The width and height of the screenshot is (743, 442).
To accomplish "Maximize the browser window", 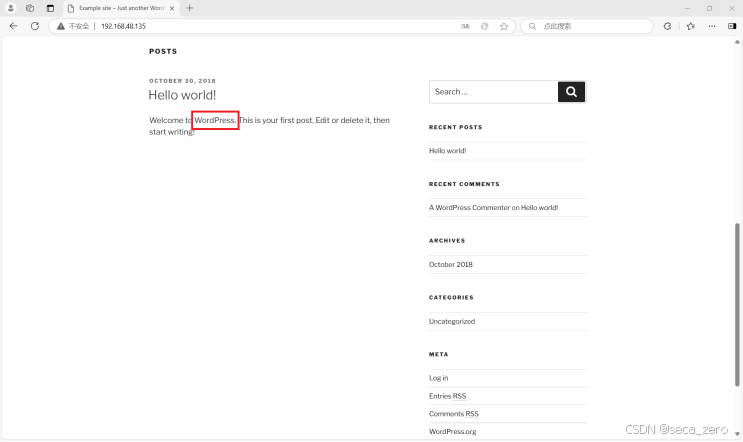I will tap(709, 8).
